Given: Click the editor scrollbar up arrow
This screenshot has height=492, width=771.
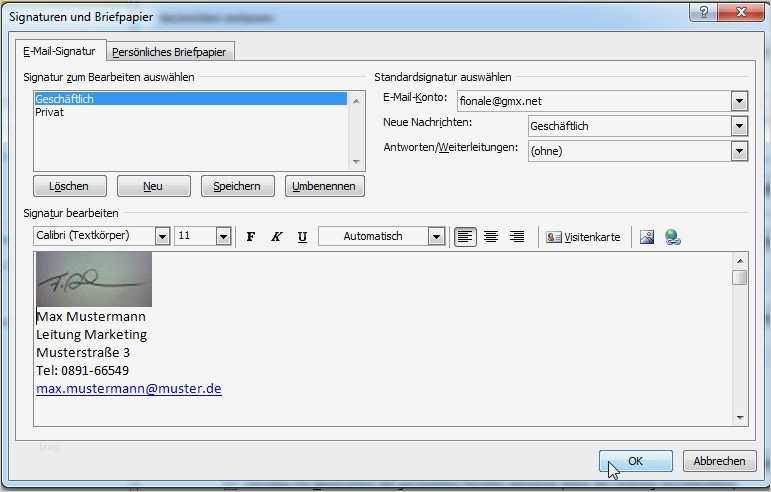Looking at the screenshot, I should 740,261.
